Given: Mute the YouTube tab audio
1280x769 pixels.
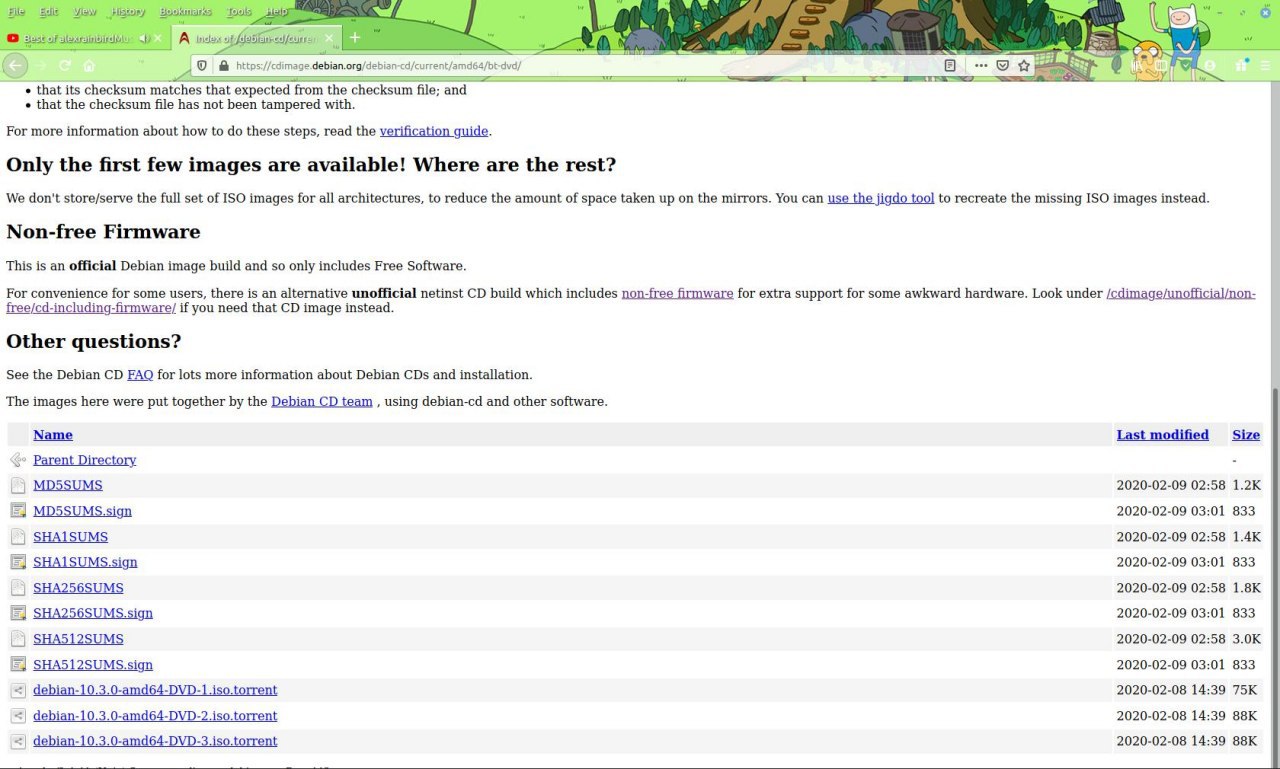Looking at the screenshot, I should pos(145,38).
